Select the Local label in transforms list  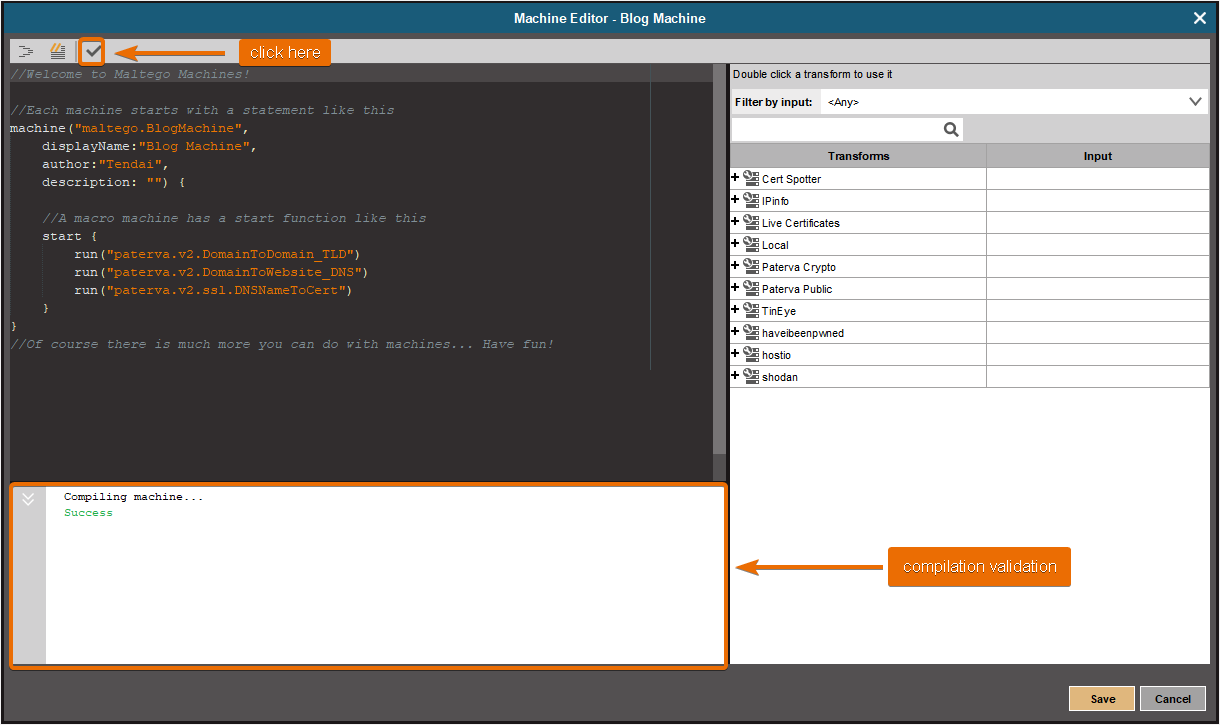(775, 245)
